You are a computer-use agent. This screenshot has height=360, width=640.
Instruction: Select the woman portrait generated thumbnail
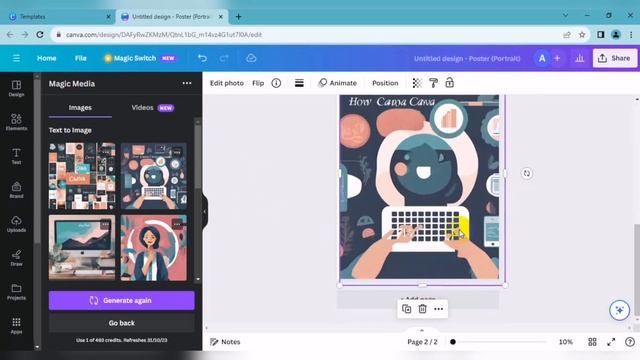153,248
